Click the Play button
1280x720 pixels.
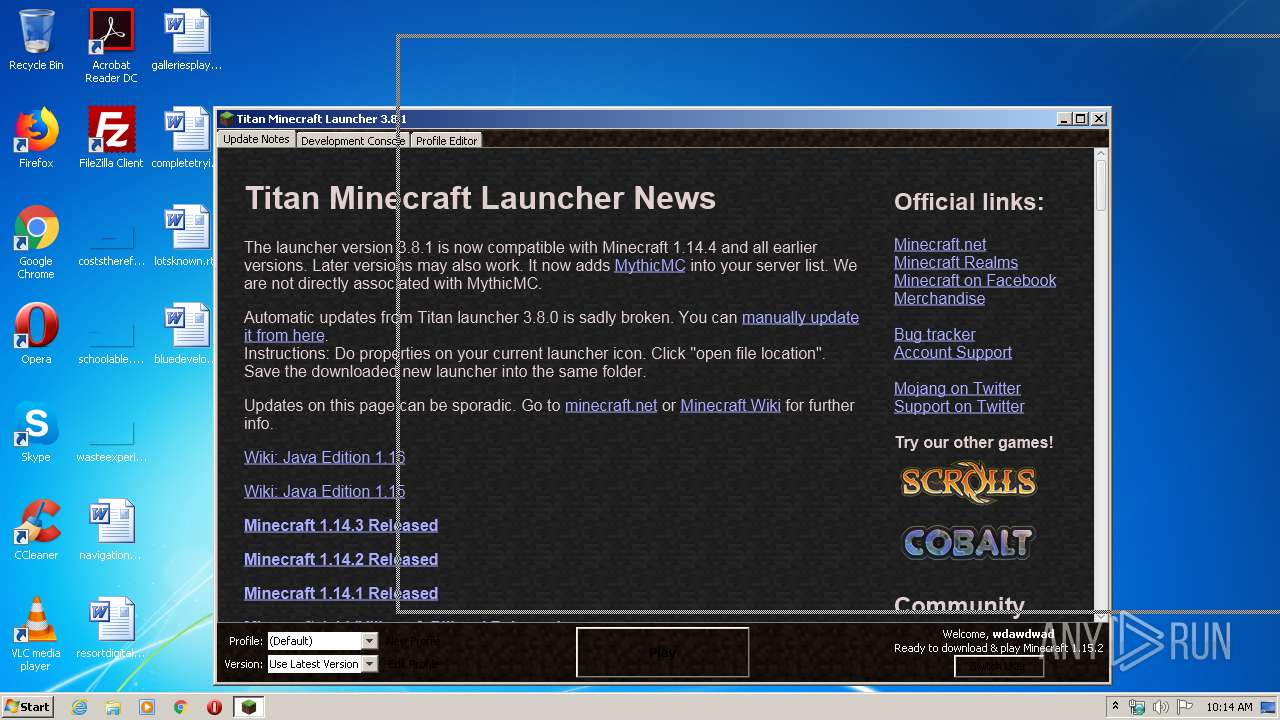(662, 652)
